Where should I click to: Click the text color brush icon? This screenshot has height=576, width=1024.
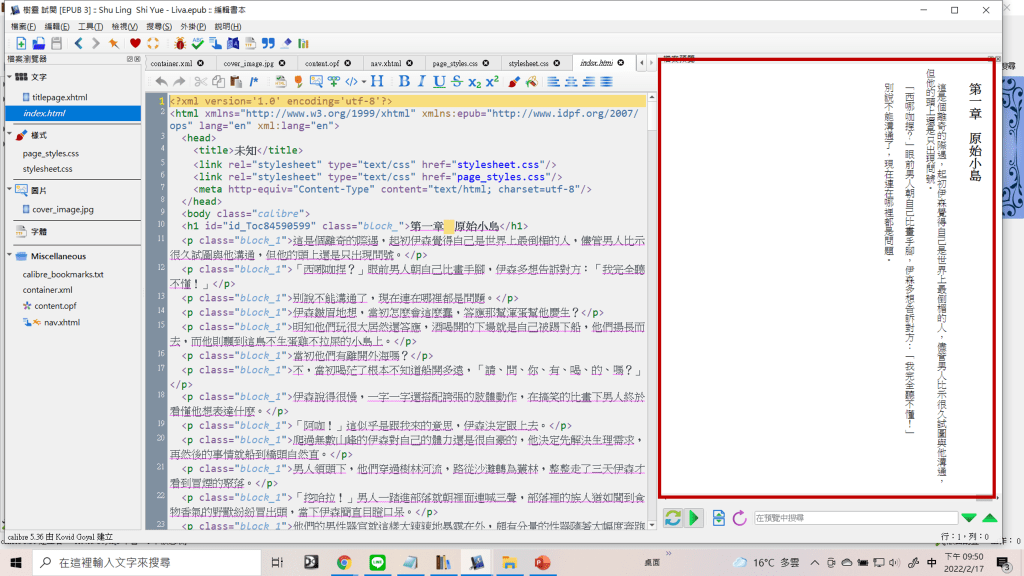point(513,81)
